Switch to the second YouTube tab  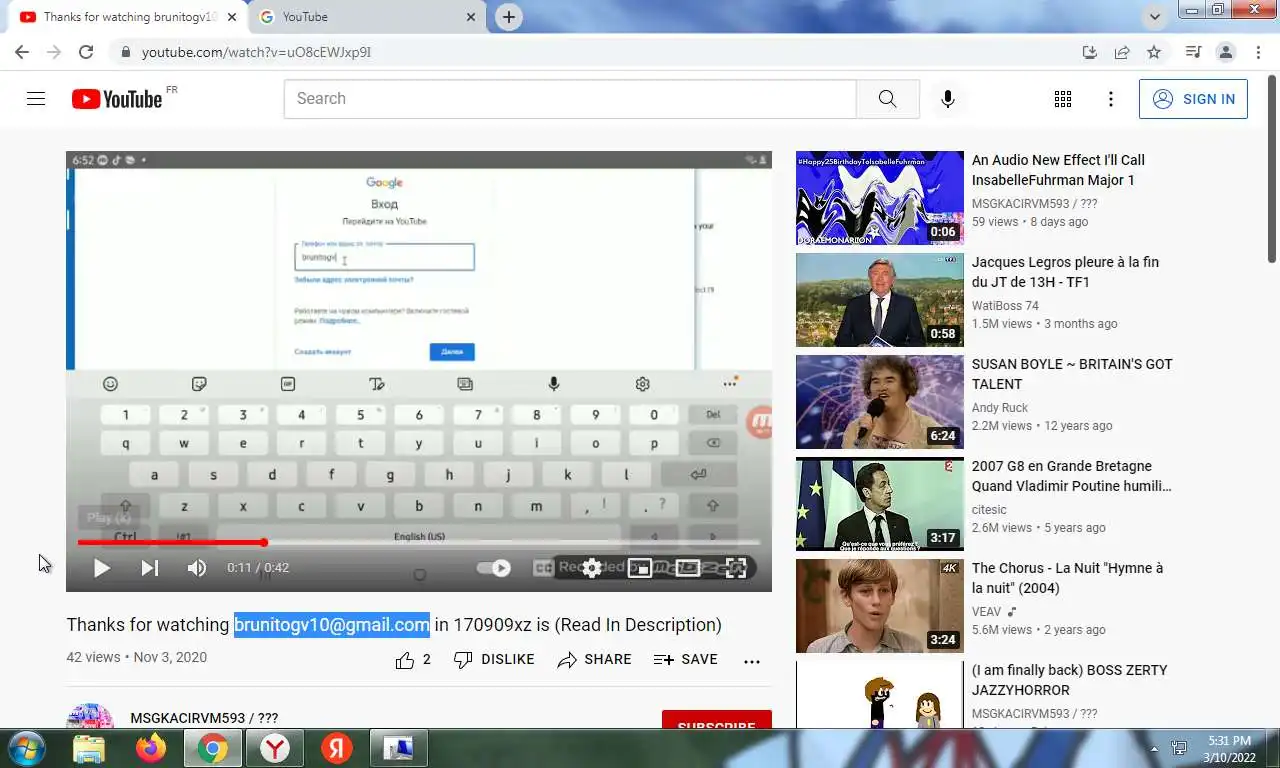point(364,17)
